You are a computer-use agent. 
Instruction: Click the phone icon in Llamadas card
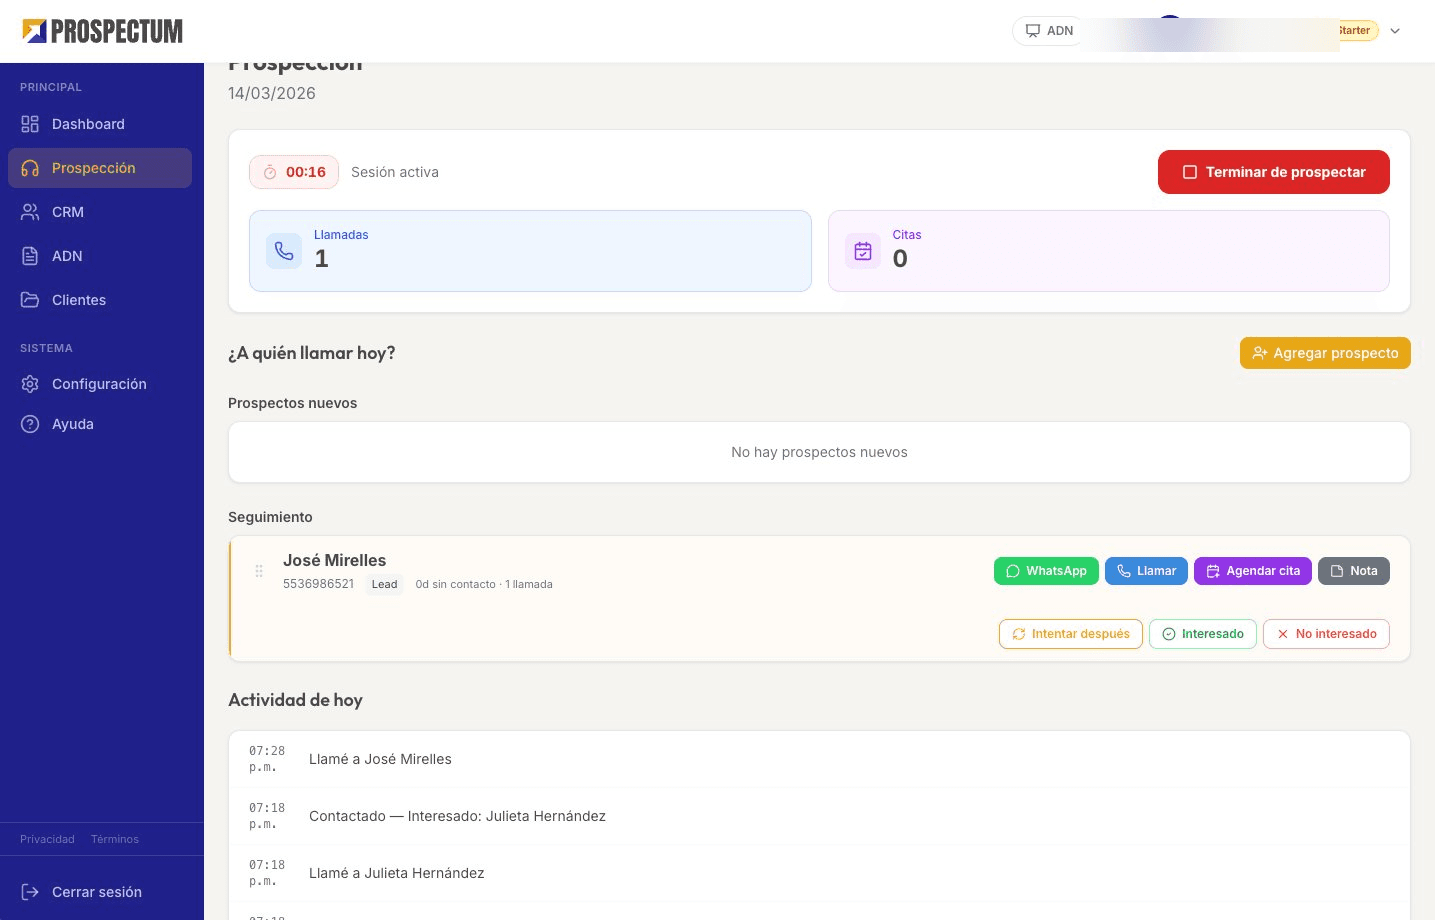284,251
